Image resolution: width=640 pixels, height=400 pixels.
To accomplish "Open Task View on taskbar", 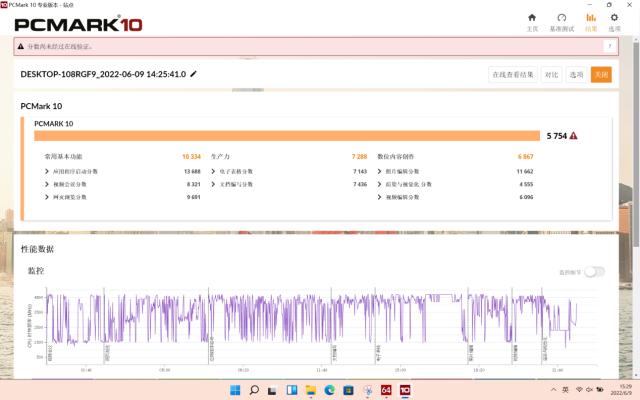I will tap(272, 390).
